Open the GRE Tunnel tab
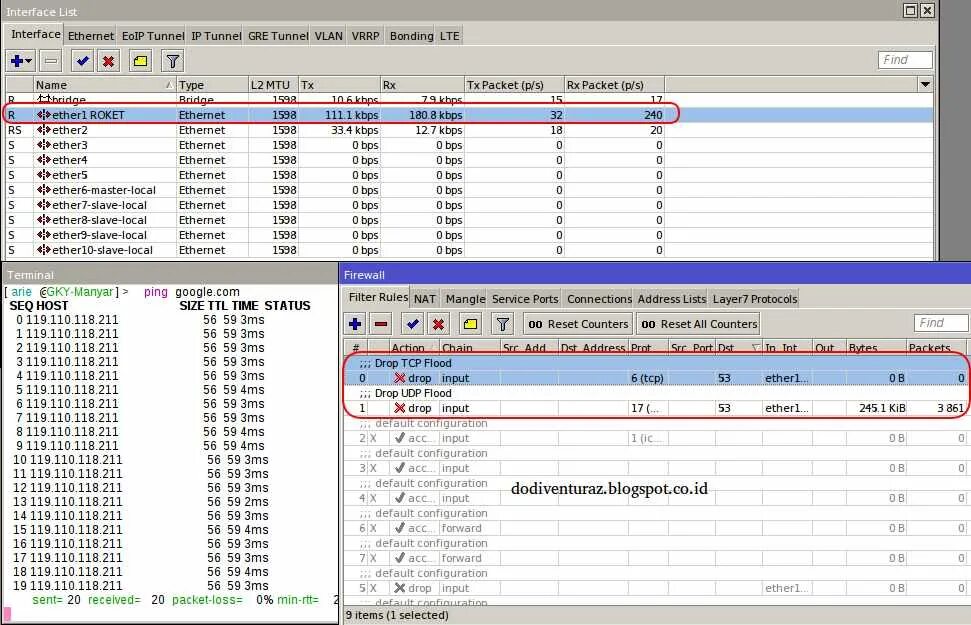The image size is (971, 625). tap(277, 36)
